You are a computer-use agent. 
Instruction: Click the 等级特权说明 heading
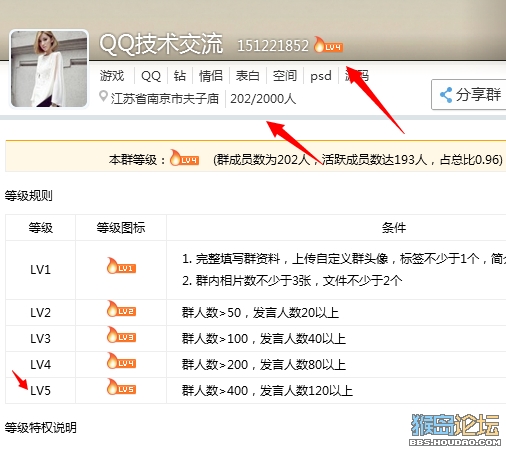tap(41, 428)
